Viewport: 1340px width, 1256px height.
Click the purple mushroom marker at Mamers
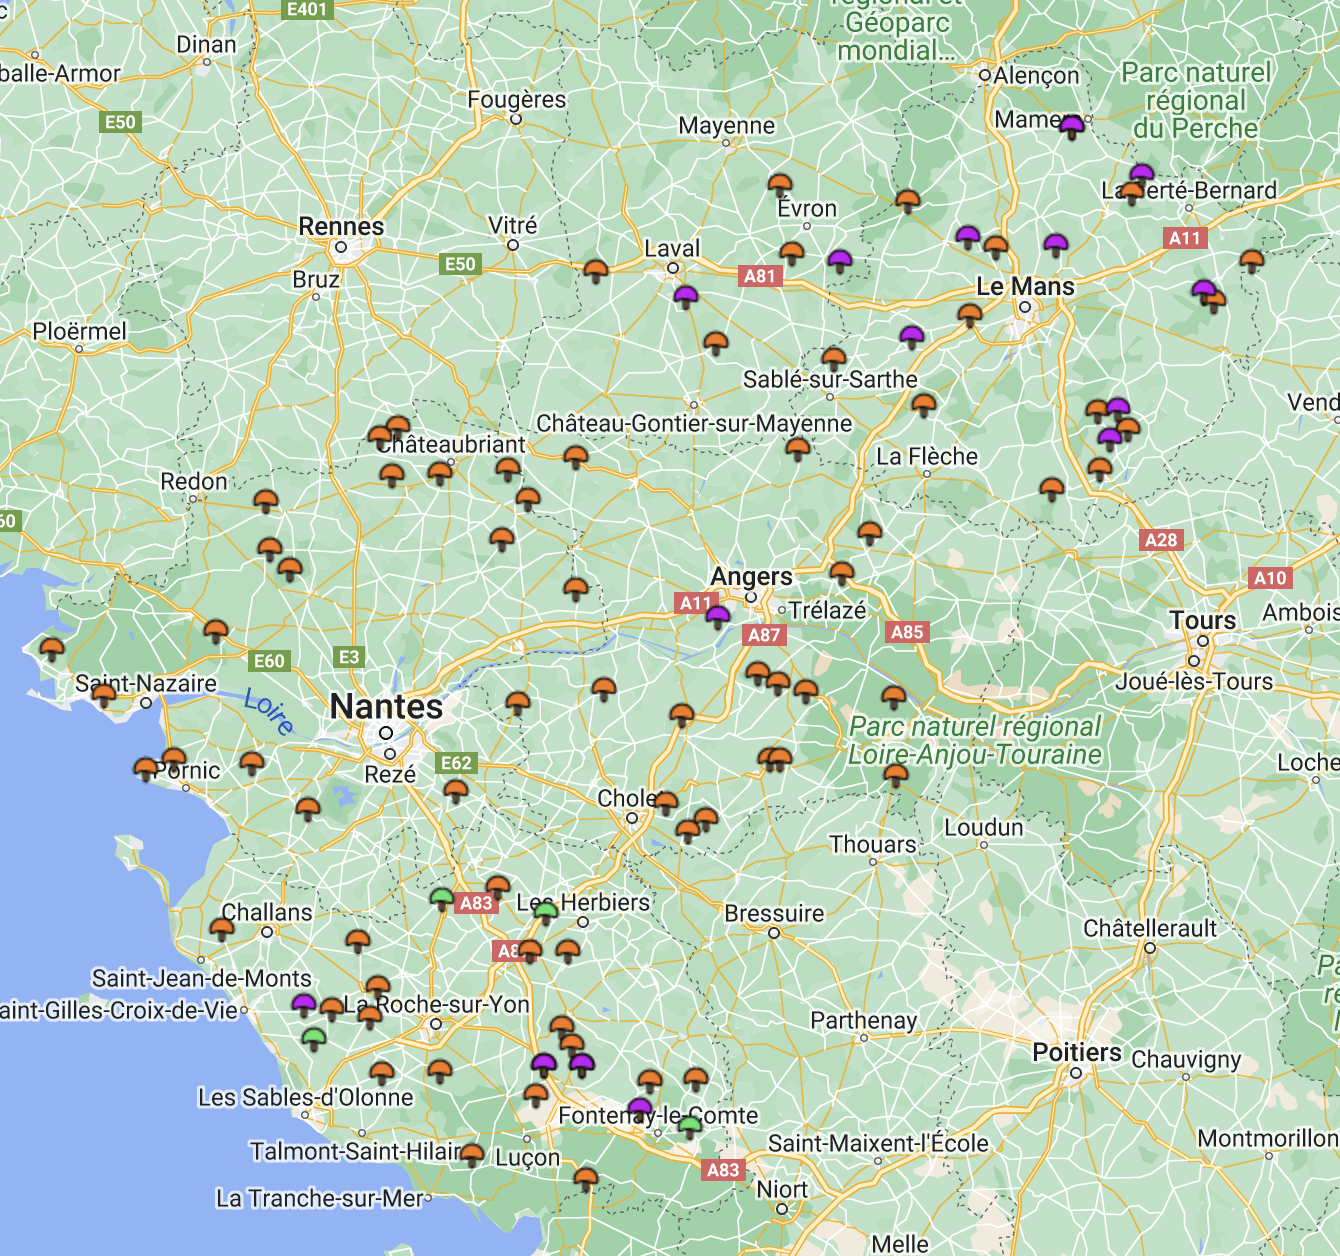pos(1072,126)
